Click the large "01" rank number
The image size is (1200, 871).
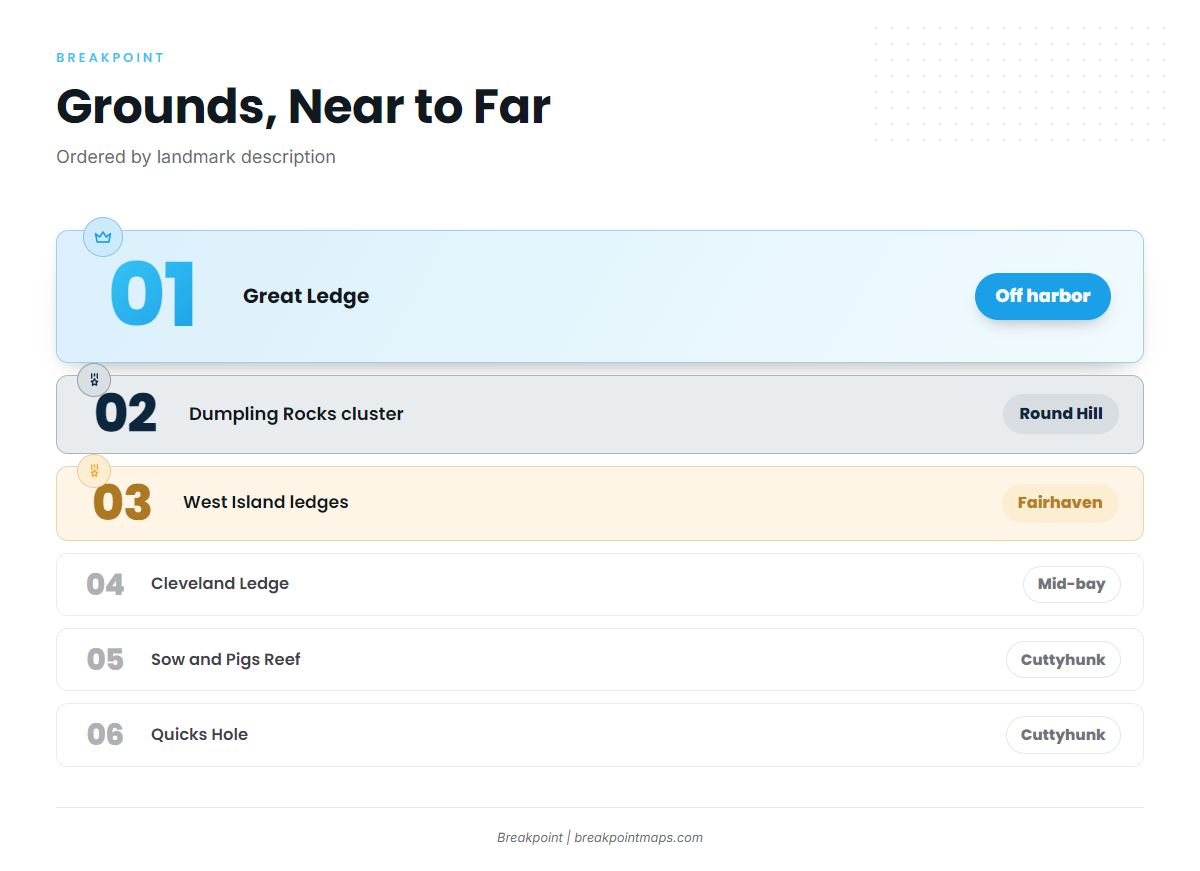(x=152, y=296)
